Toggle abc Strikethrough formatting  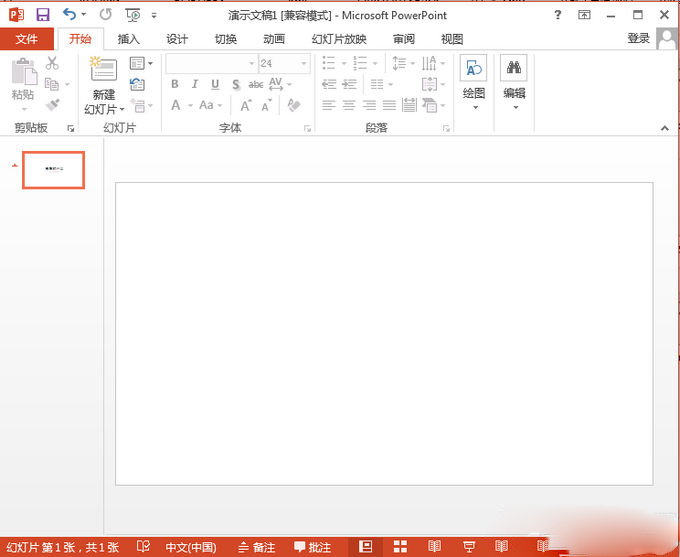point(256,84)
